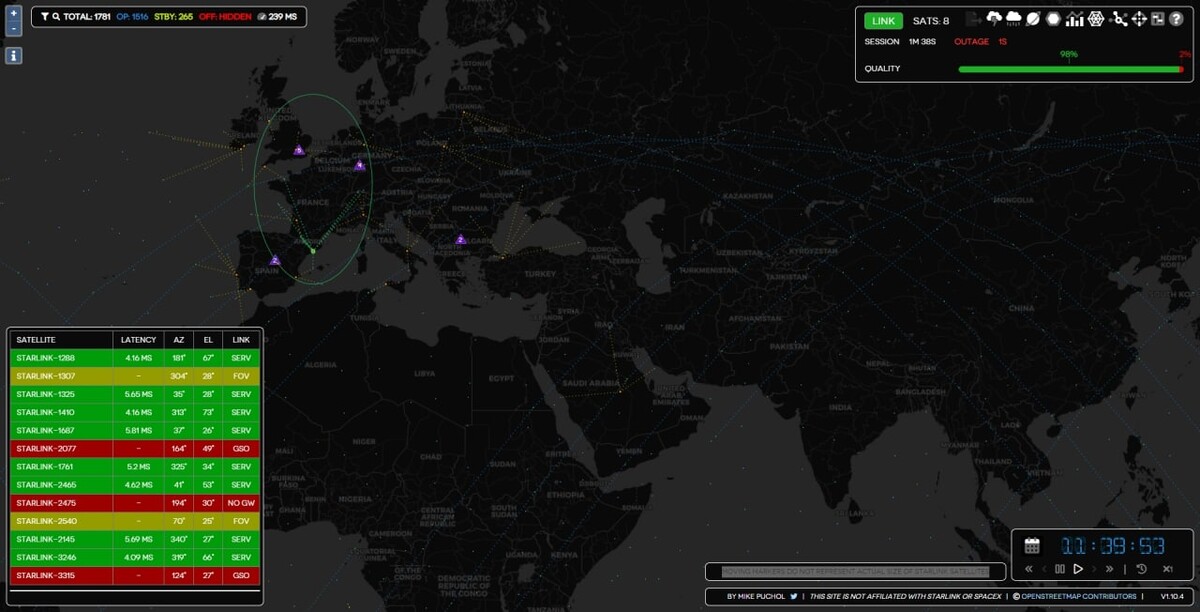Screen dimensions: 1200x612
Task: Open the settings sliders panel icon
Action: 1157,19
